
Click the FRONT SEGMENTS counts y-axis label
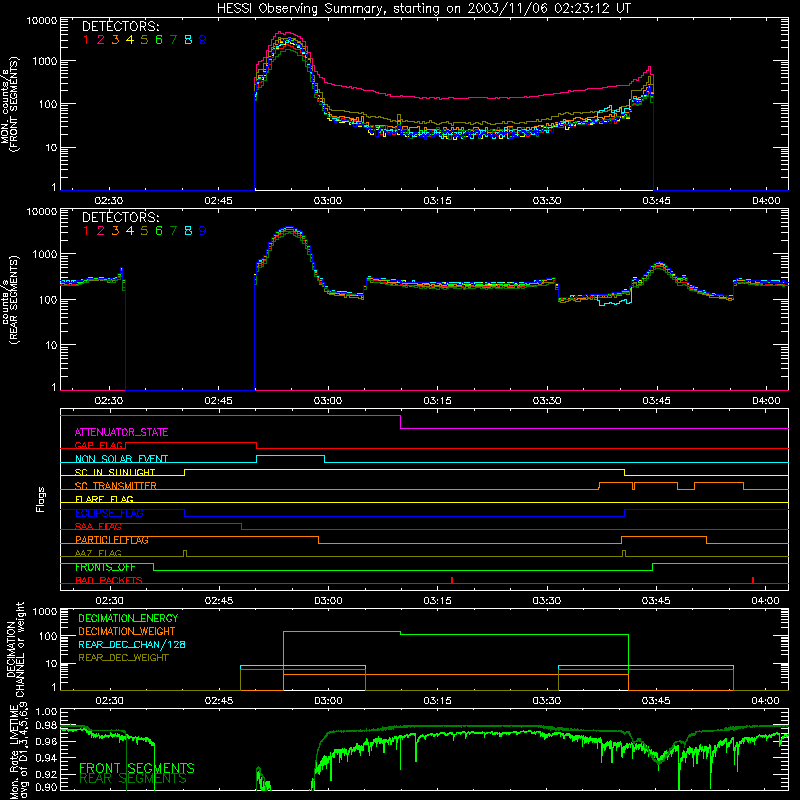(10, 105)
